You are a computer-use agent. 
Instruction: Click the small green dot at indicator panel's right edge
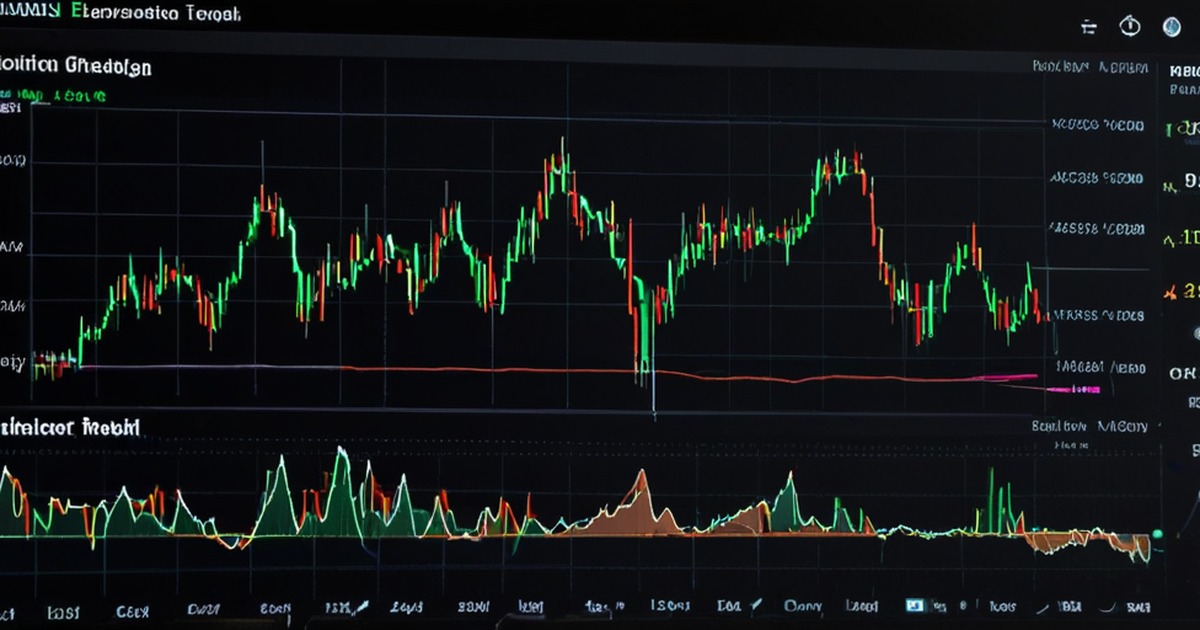(x=1158, y=534)
